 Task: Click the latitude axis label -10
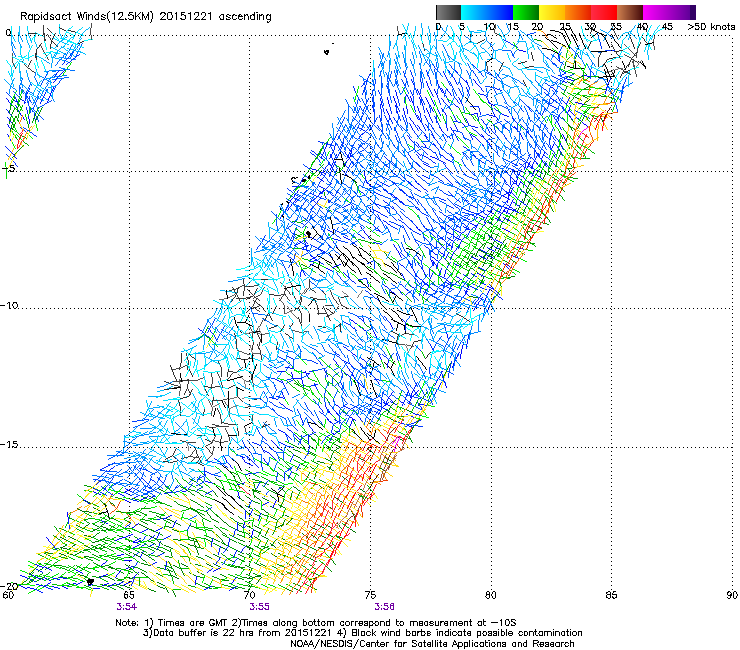pyautogui.click(x=9, y=305)
